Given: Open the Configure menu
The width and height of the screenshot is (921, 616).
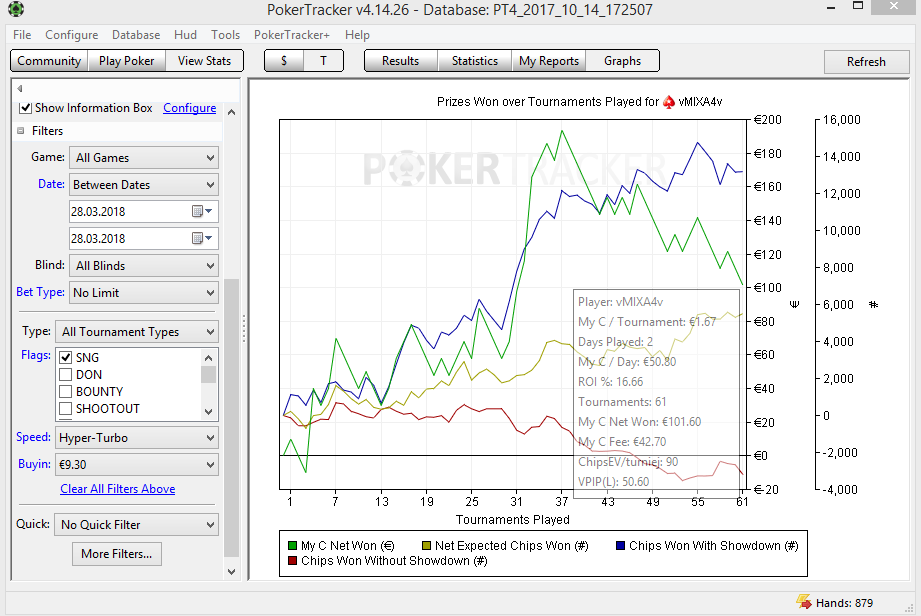Looking at the screenshot, I should pos(72,35).
